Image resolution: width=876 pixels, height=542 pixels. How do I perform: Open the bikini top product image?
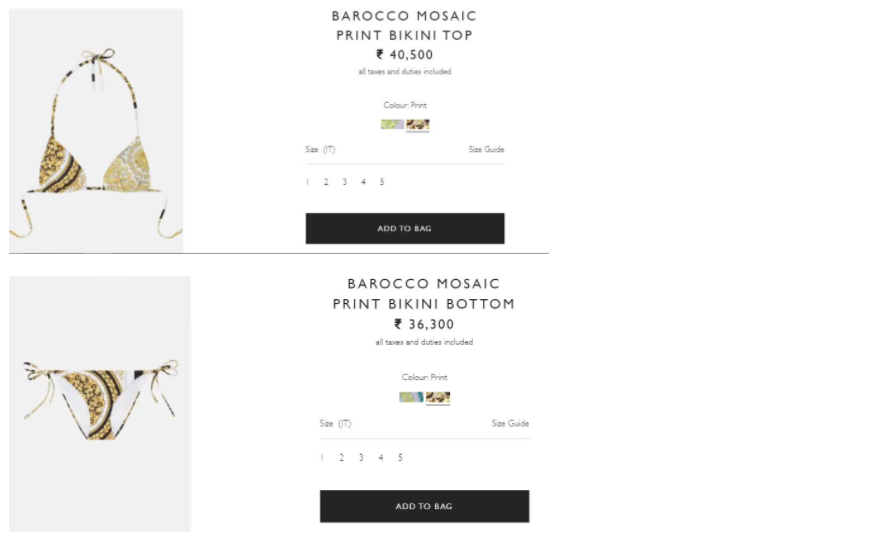(96, 130)
